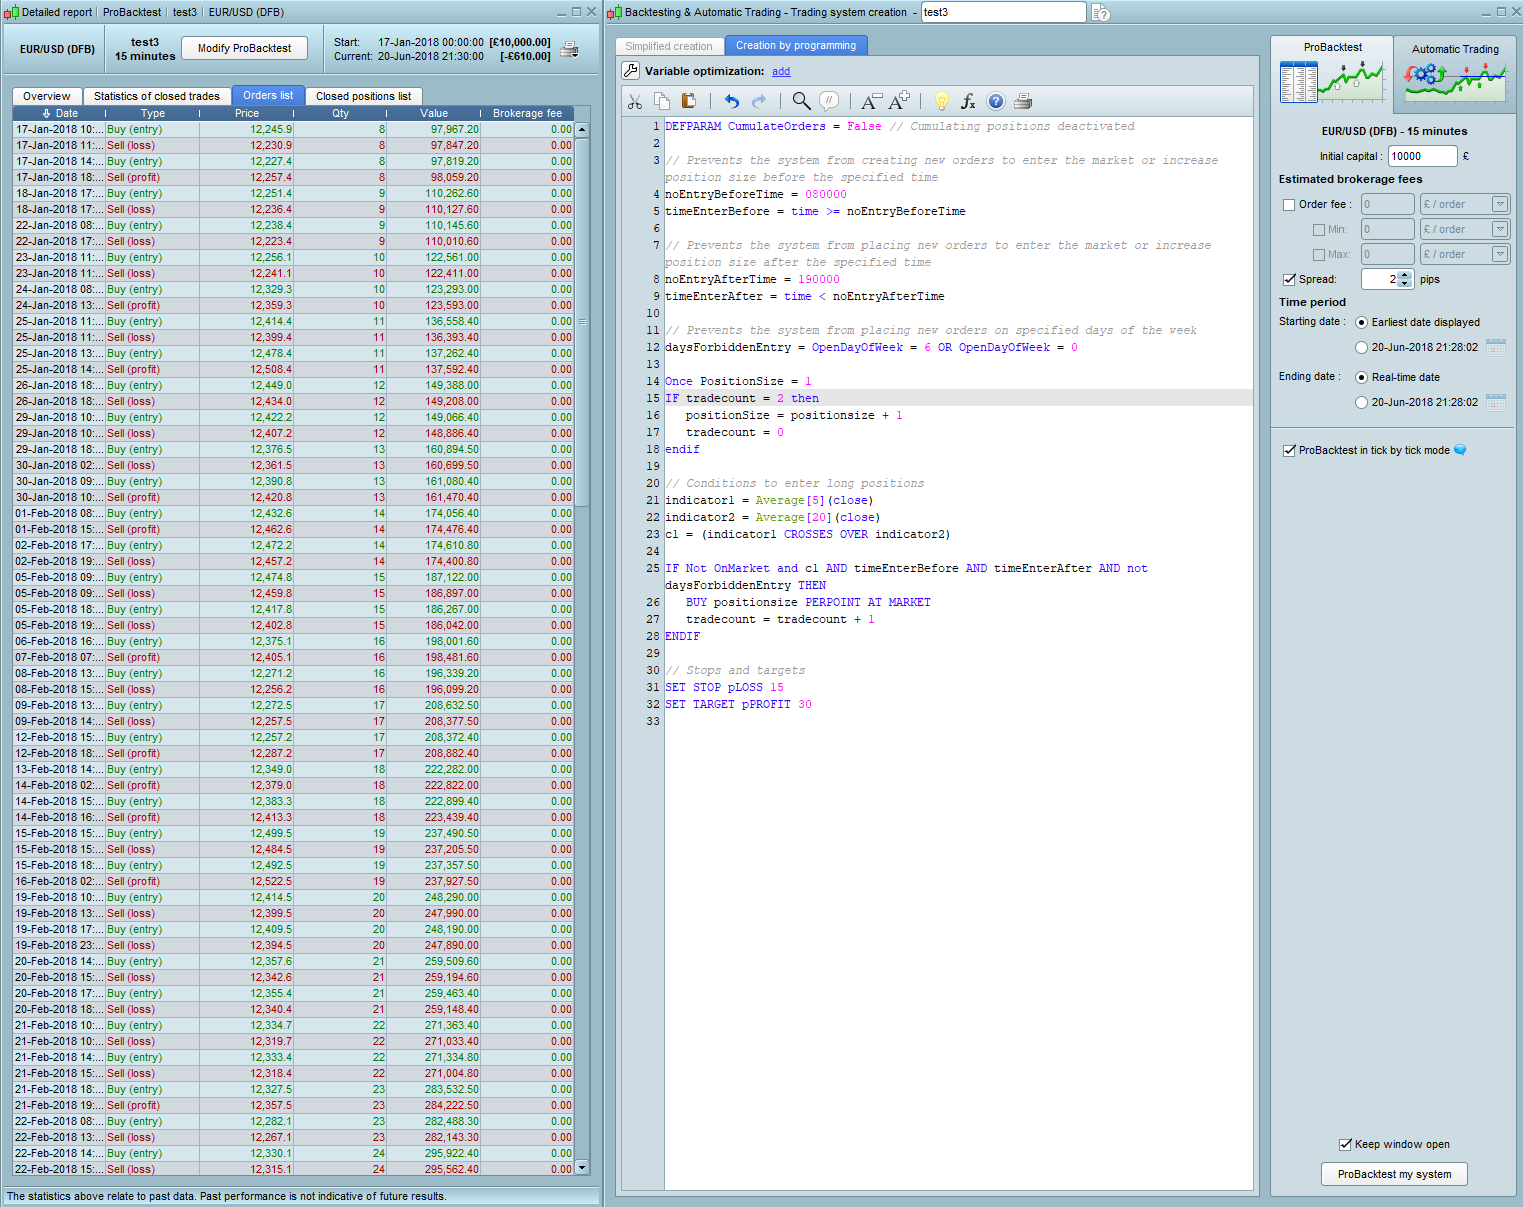
Task: Click the Initial capital input field
Action: click(1422, 156)
